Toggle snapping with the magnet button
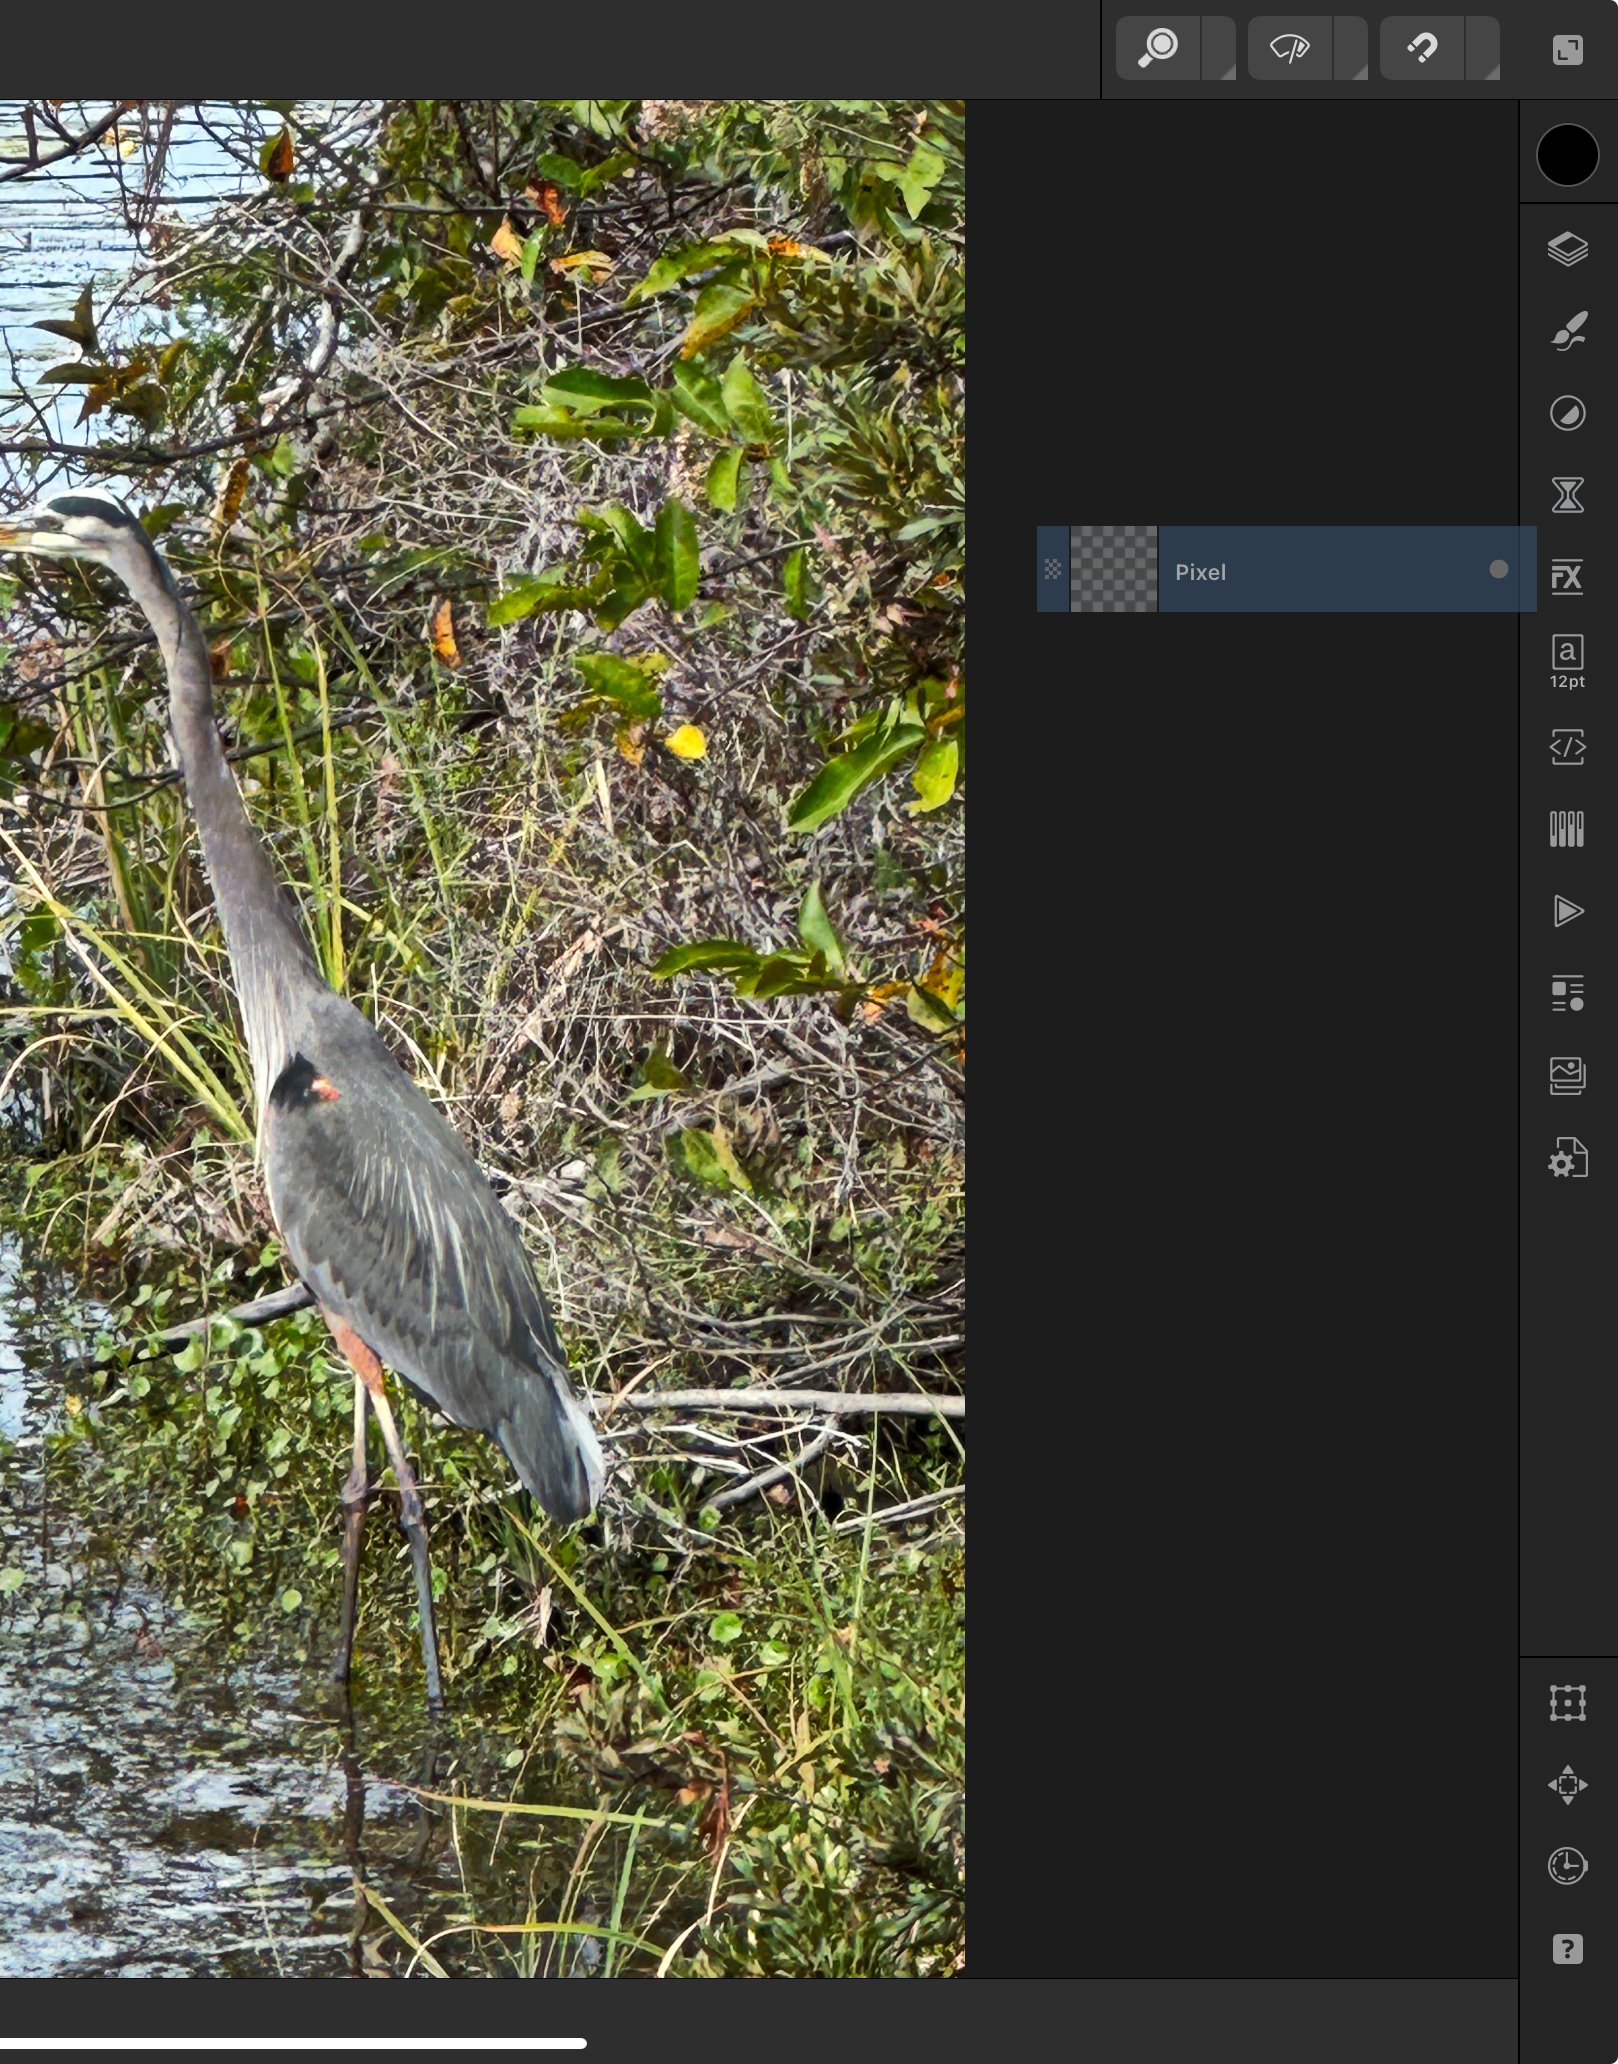 (1422, 48)
